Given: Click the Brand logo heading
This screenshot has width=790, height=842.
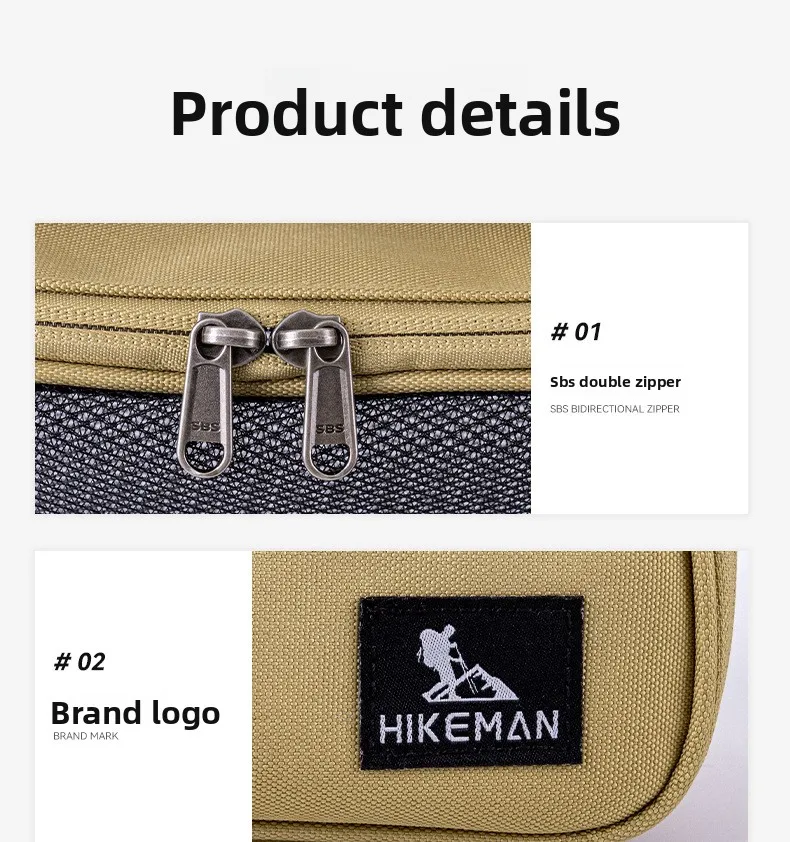Looking at the screenshot, I should click(135, 714).
